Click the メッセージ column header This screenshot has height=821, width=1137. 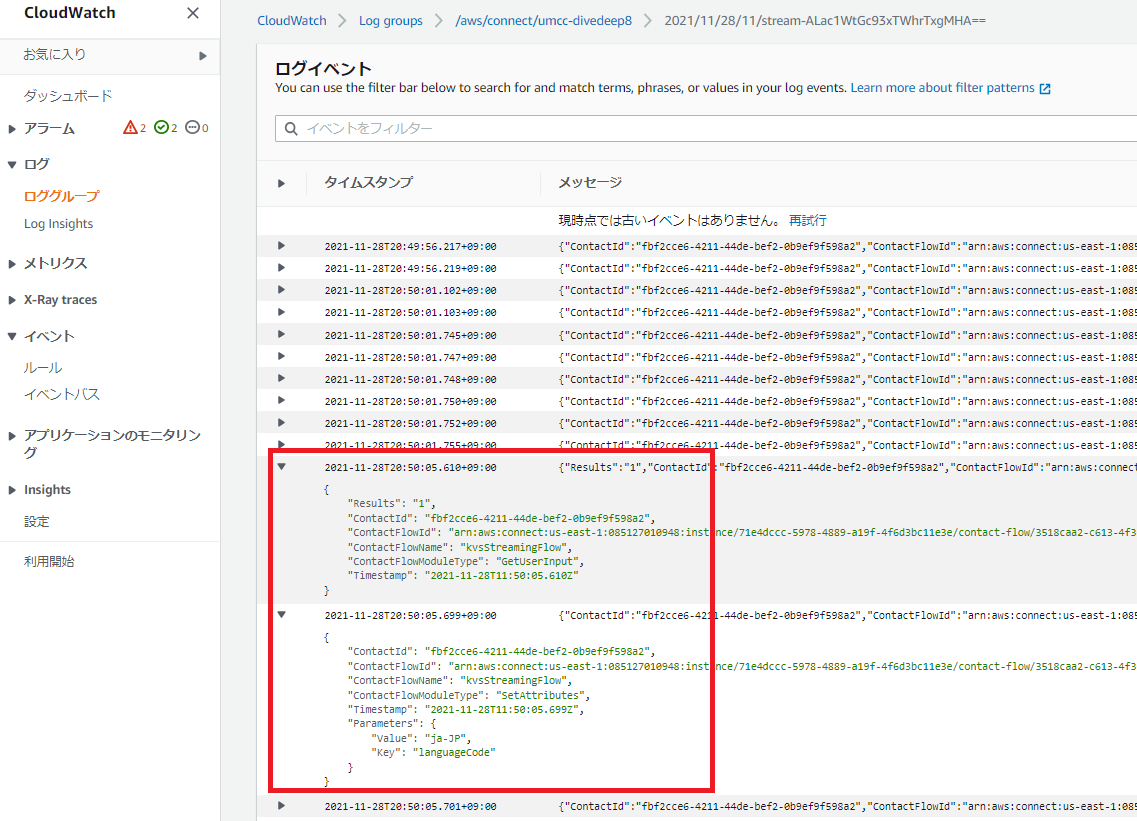point(590,182)
